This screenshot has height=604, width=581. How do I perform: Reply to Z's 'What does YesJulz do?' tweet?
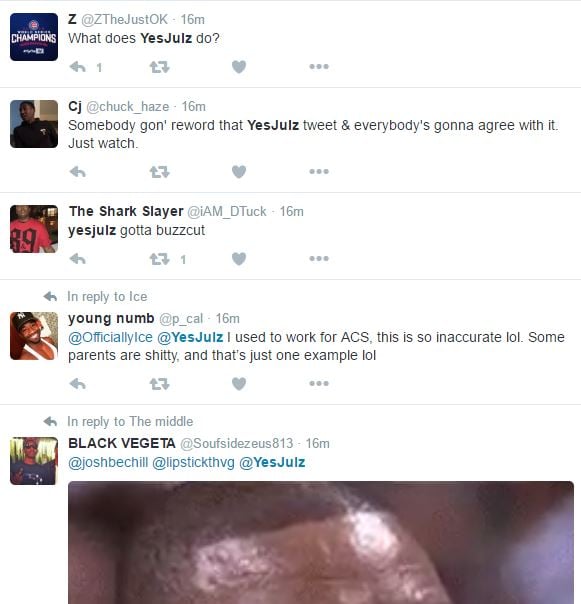(x=78, y=67)
